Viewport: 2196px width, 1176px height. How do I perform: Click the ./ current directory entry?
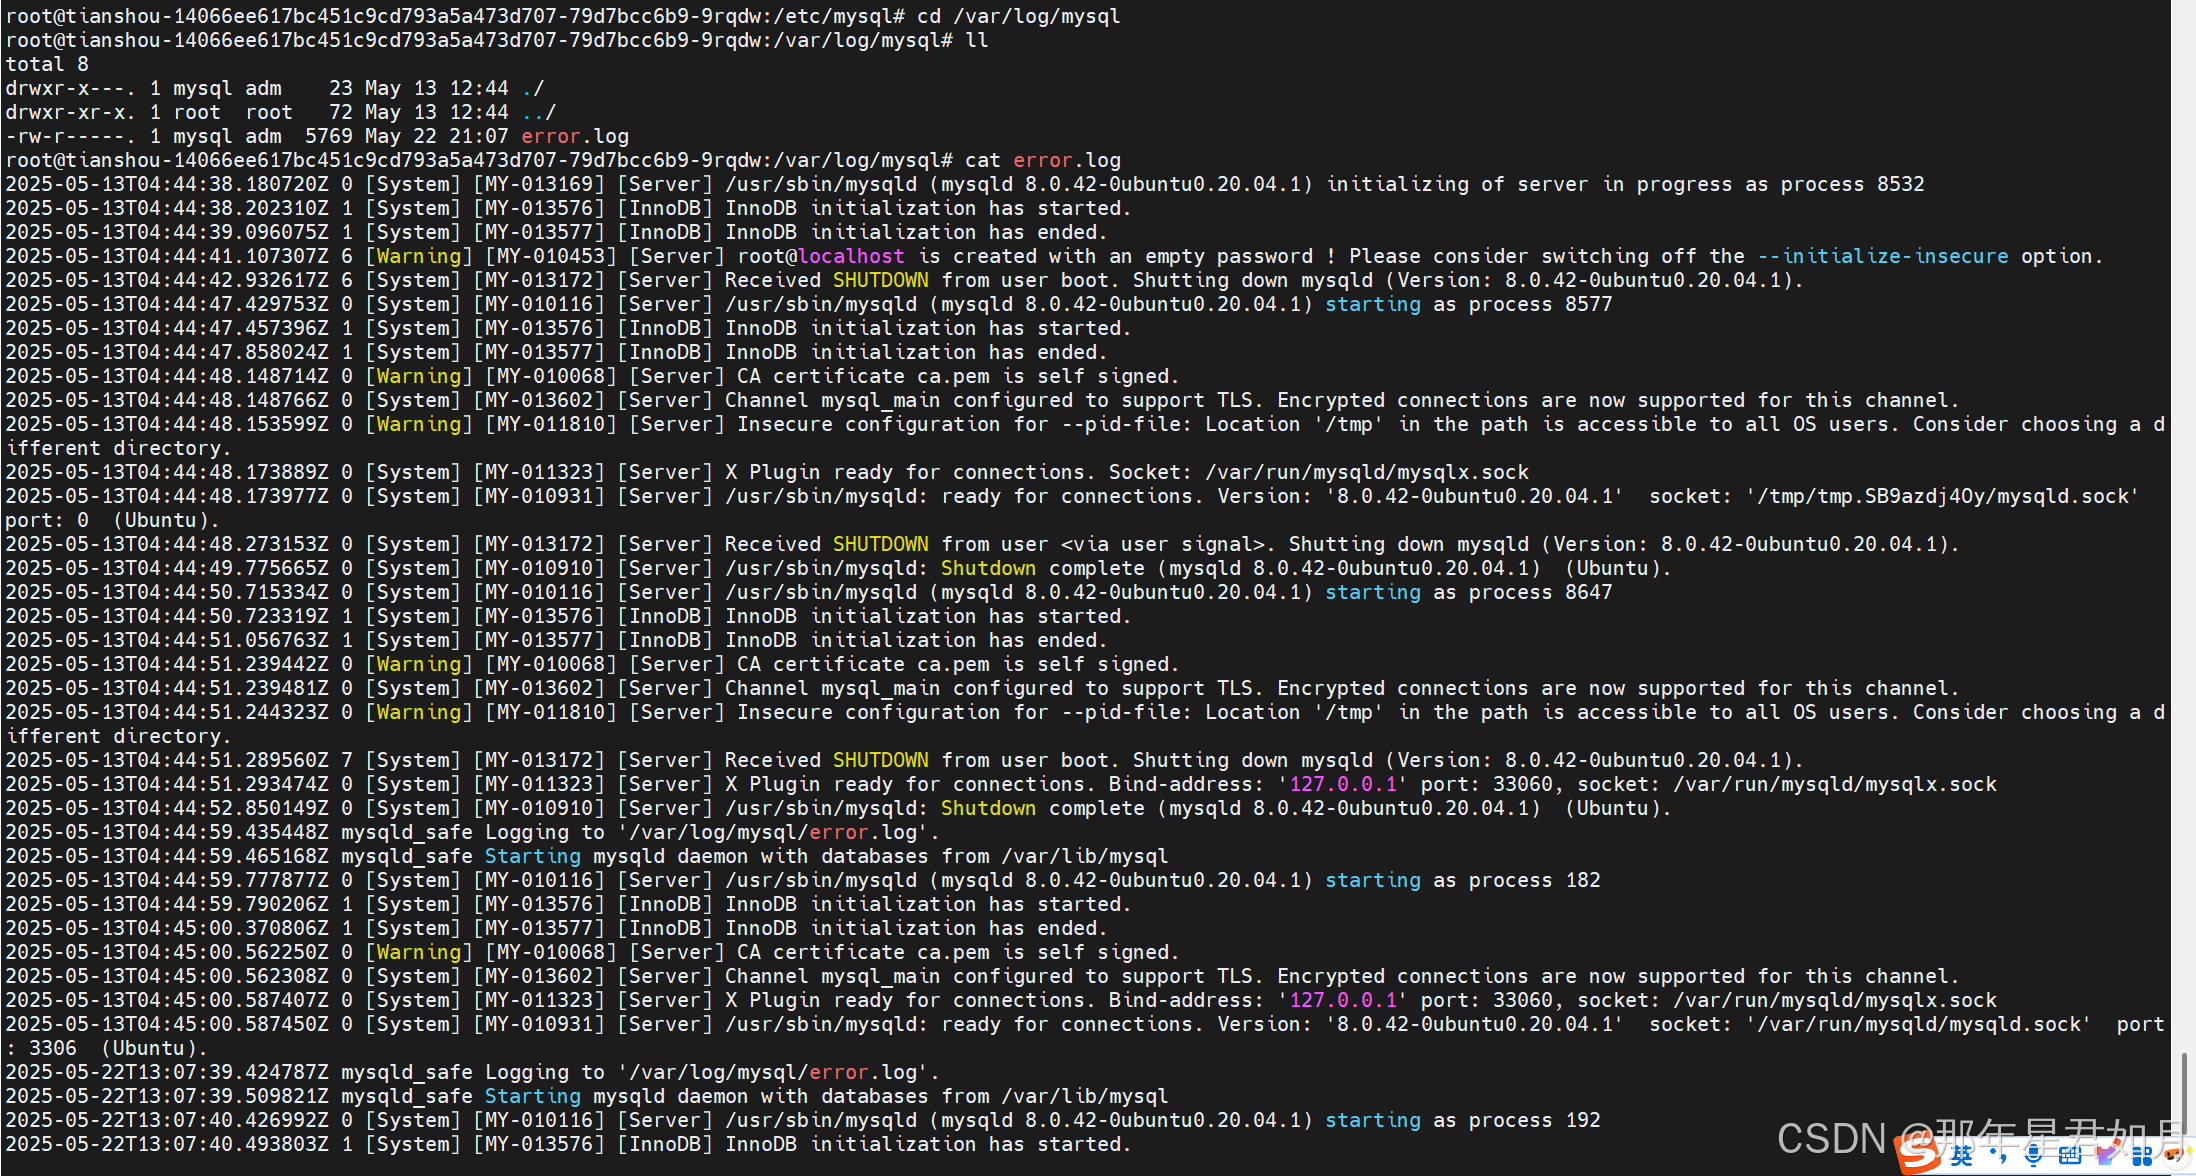pos(532,88)
